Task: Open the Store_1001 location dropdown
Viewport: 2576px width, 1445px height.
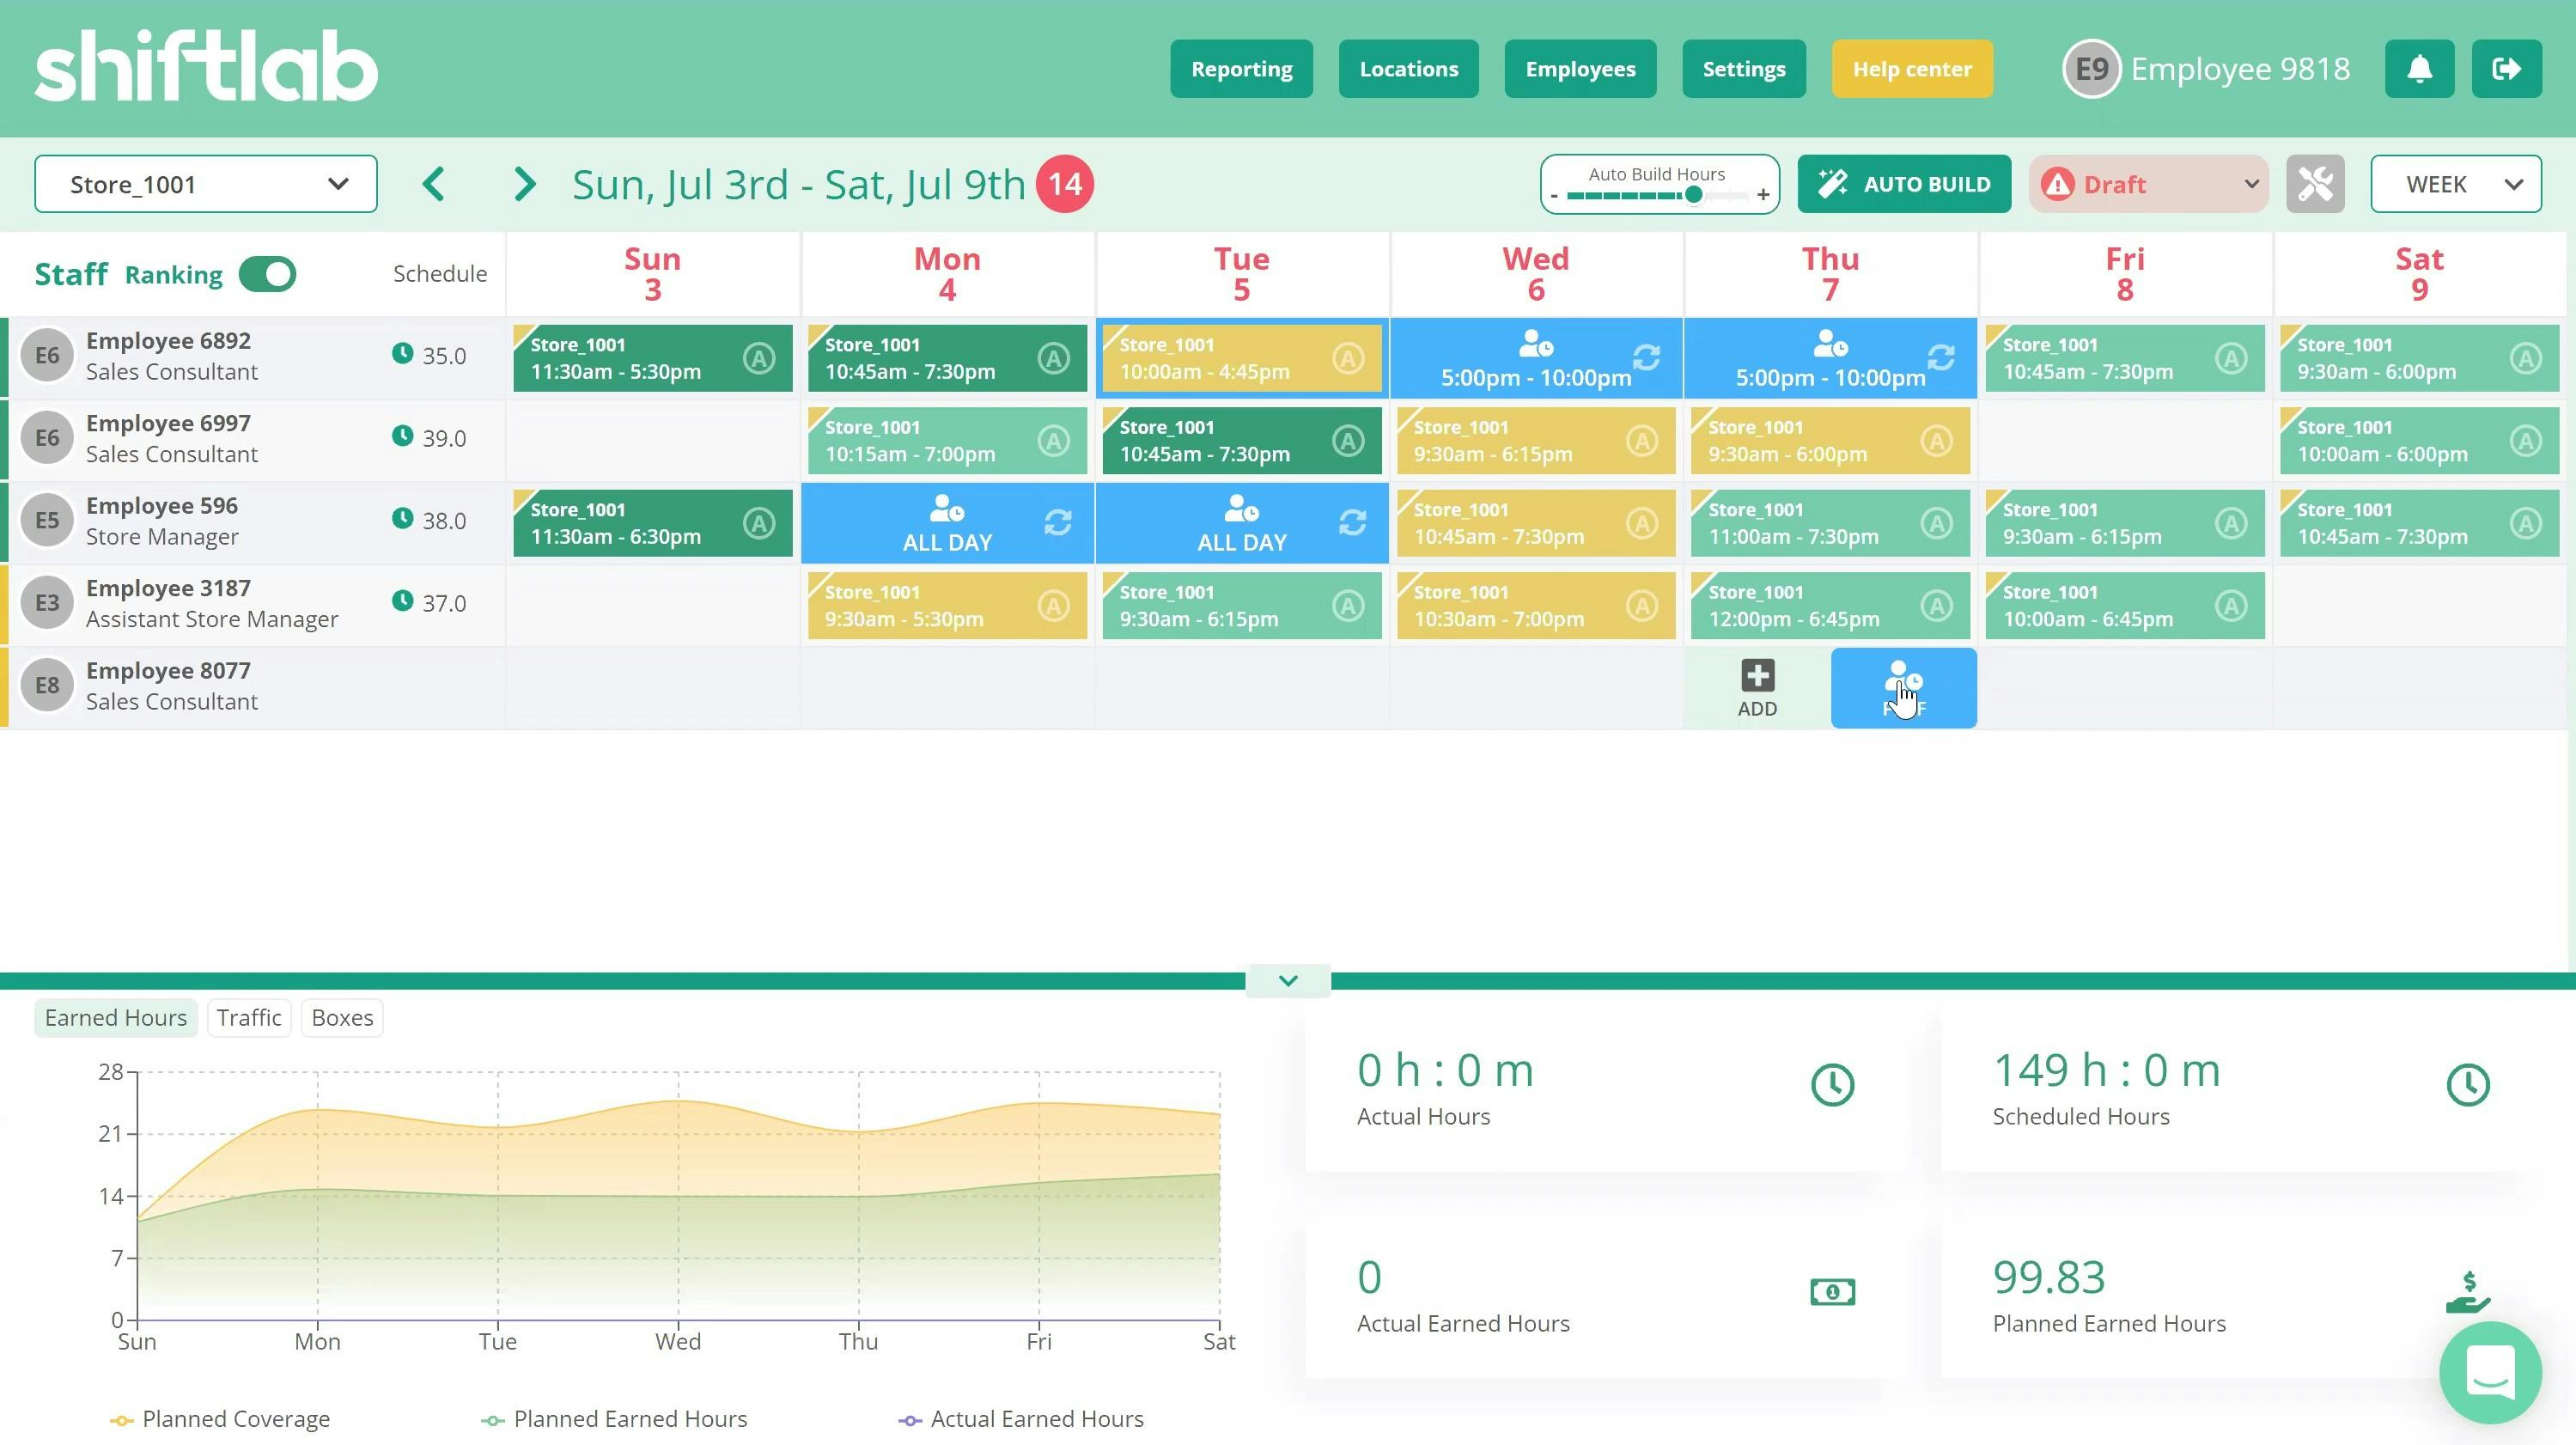Action: click(x=206, y=184)
